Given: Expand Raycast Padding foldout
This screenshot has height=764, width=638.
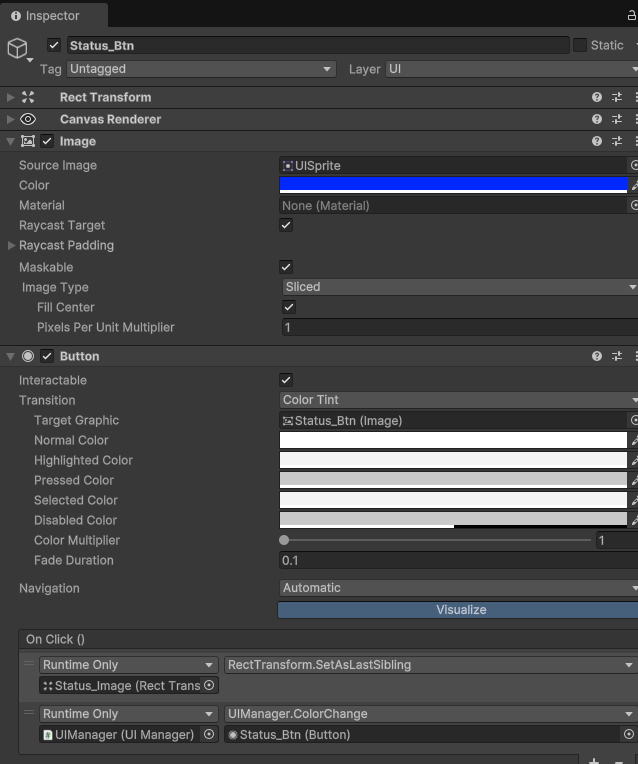Looking at the screenshot, I should (11, 246).
